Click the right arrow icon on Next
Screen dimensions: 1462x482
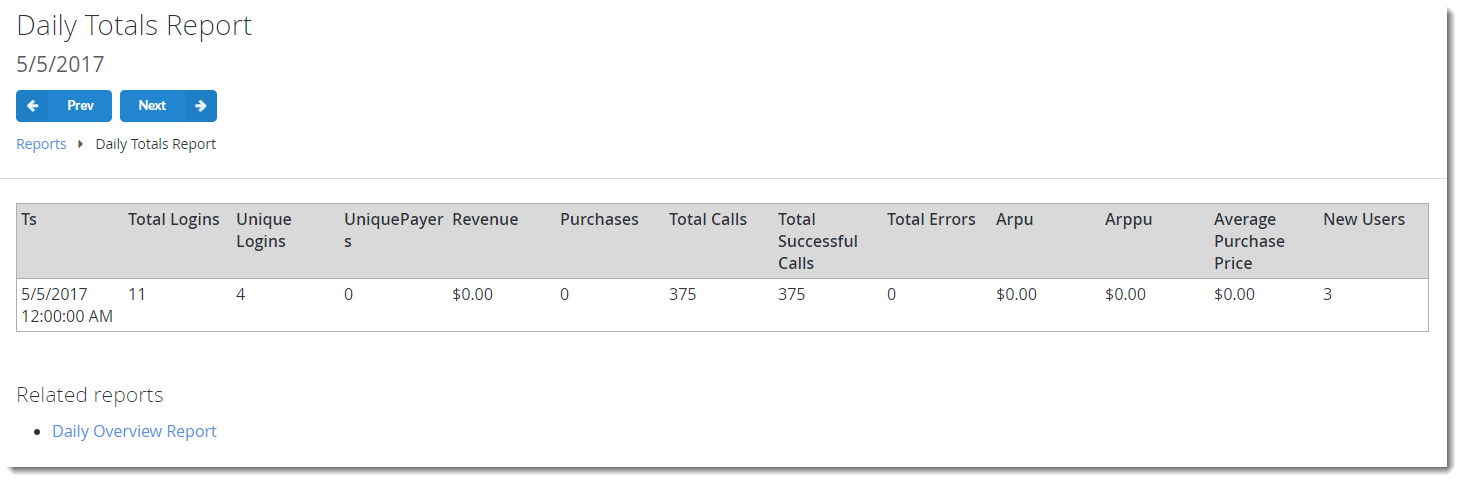point(201,106)
